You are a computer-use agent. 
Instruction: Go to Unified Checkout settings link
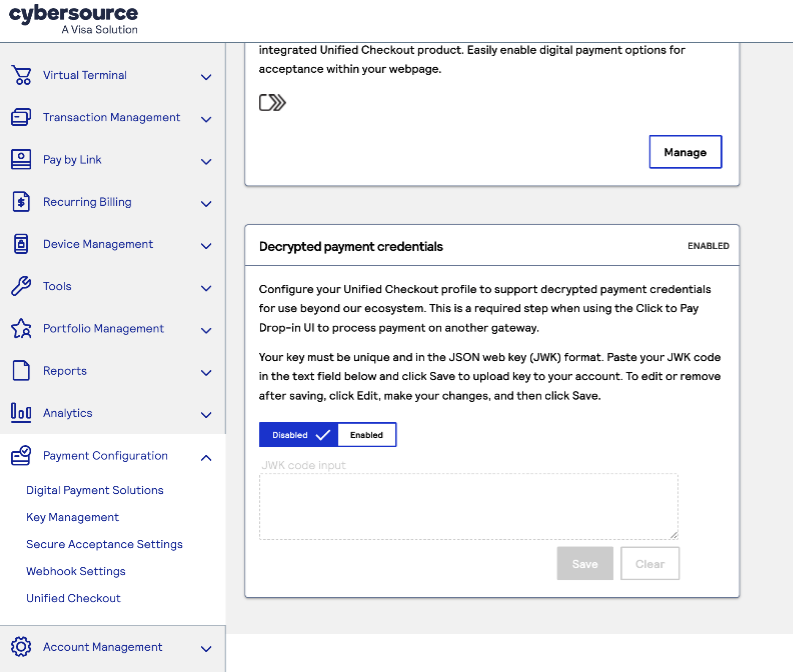point(73,598)
